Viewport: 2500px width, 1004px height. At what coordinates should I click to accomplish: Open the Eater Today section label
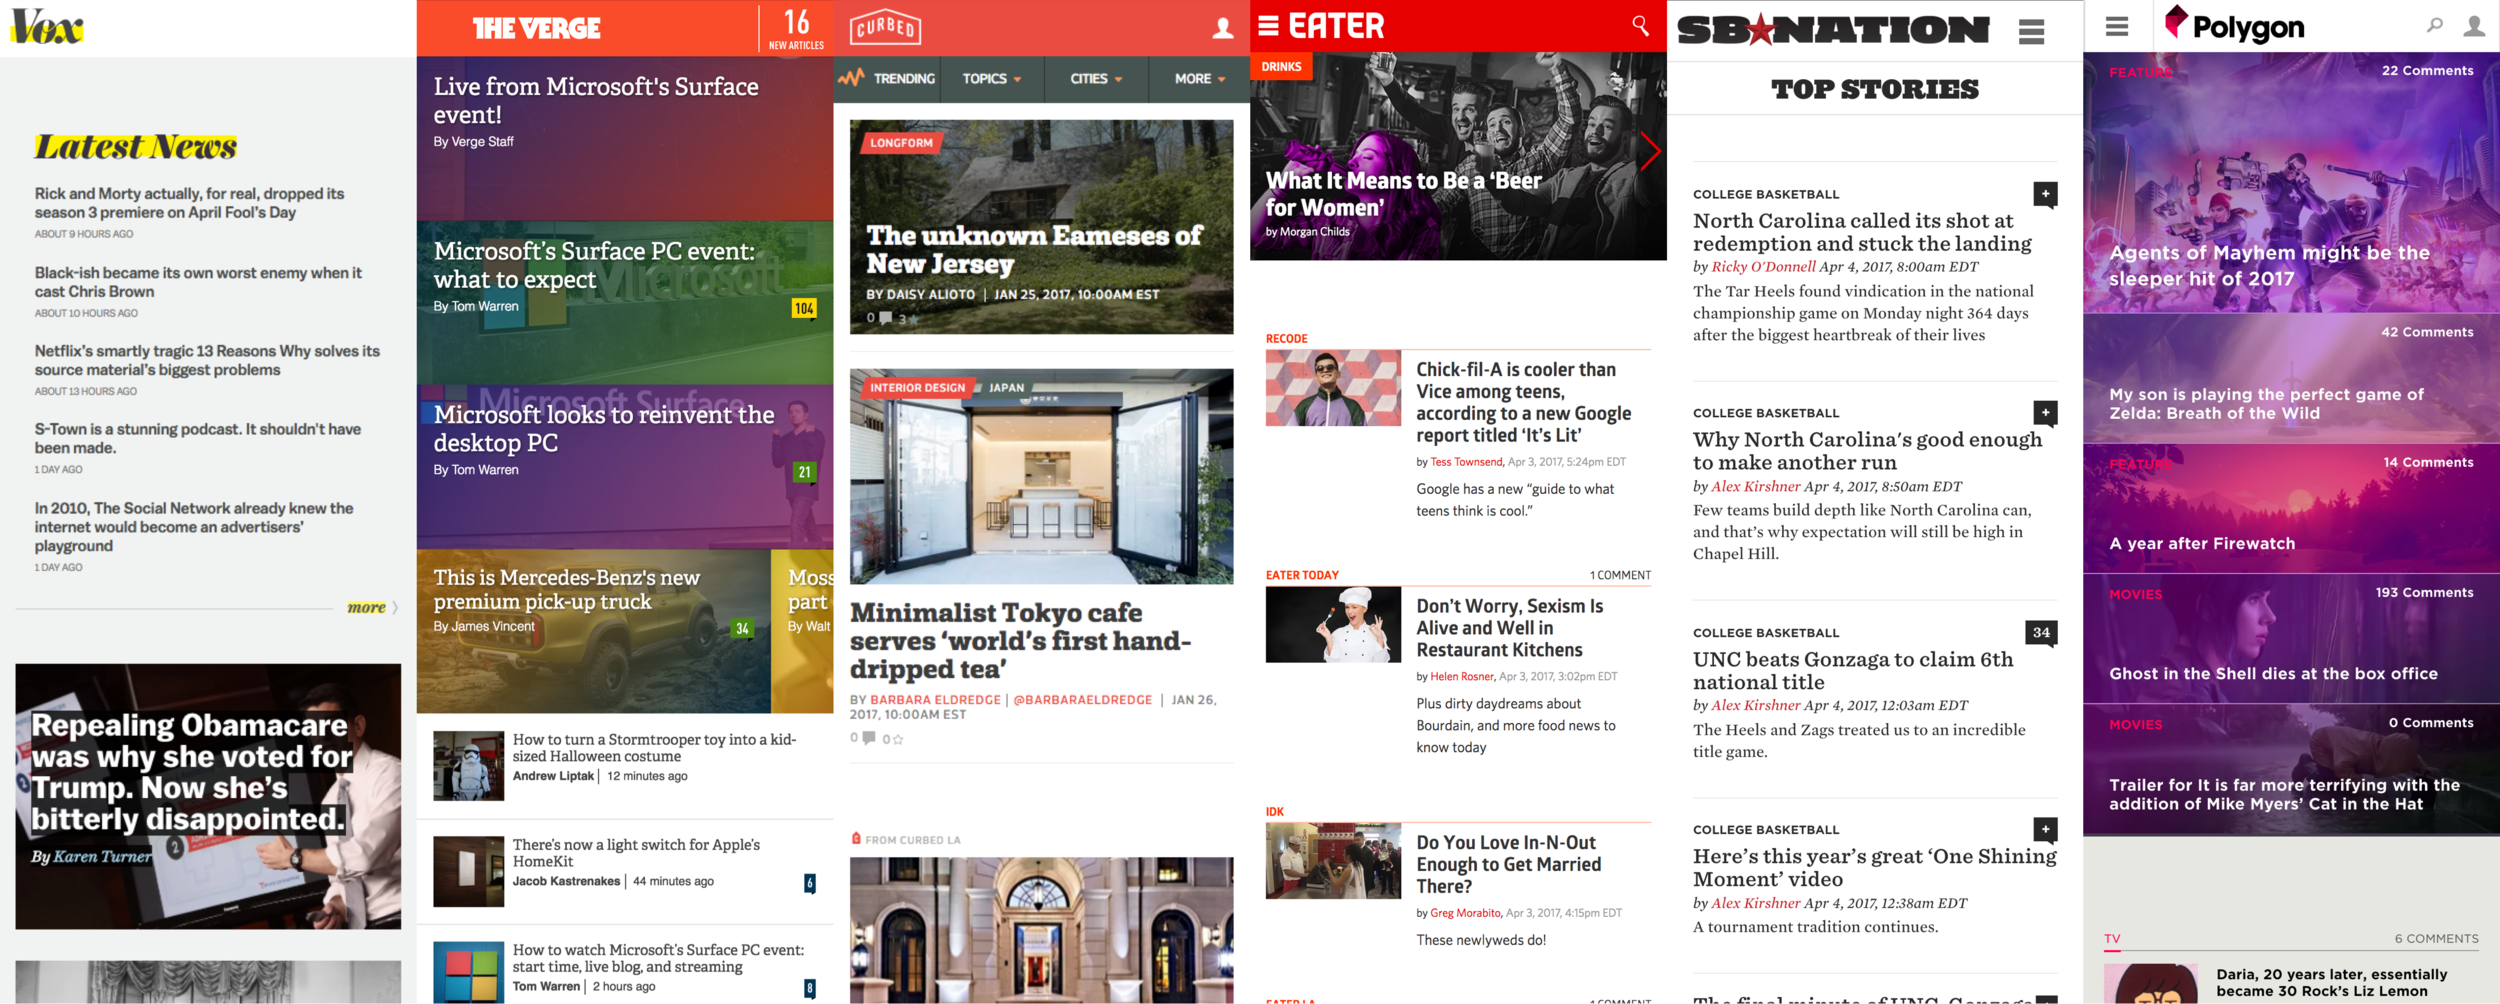(x=1302, y=575)
